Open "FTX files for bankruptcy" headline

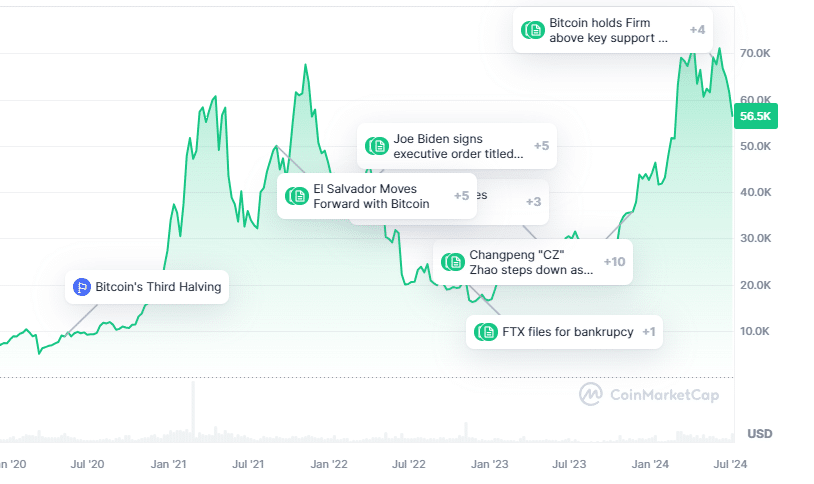[568, 332]
